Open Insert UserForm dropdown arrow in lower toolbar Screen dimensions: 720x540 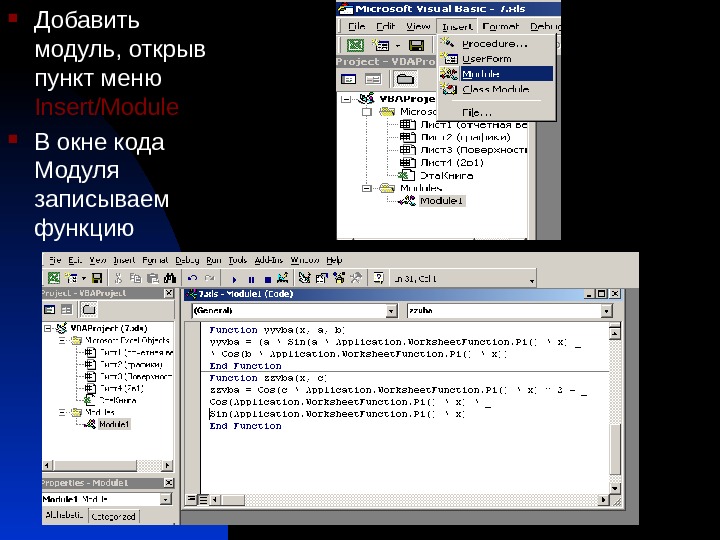(x=84, y=278)
